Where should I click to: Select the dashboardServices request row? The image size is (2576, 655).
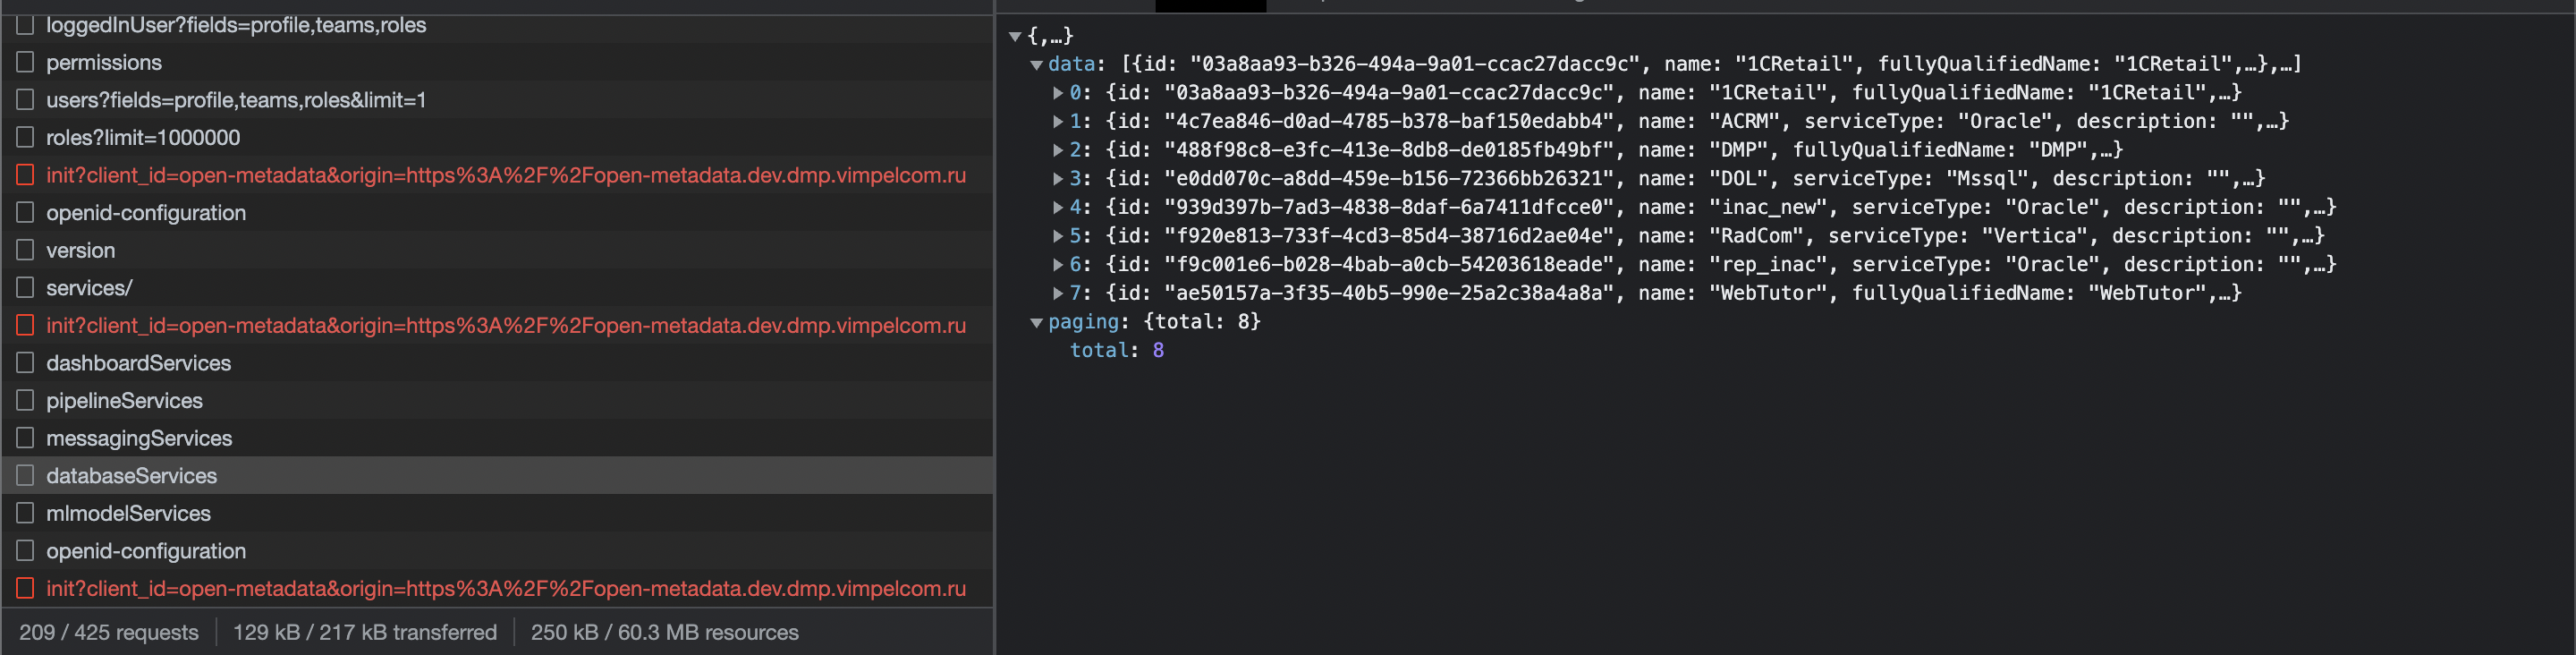coord(497,363)
